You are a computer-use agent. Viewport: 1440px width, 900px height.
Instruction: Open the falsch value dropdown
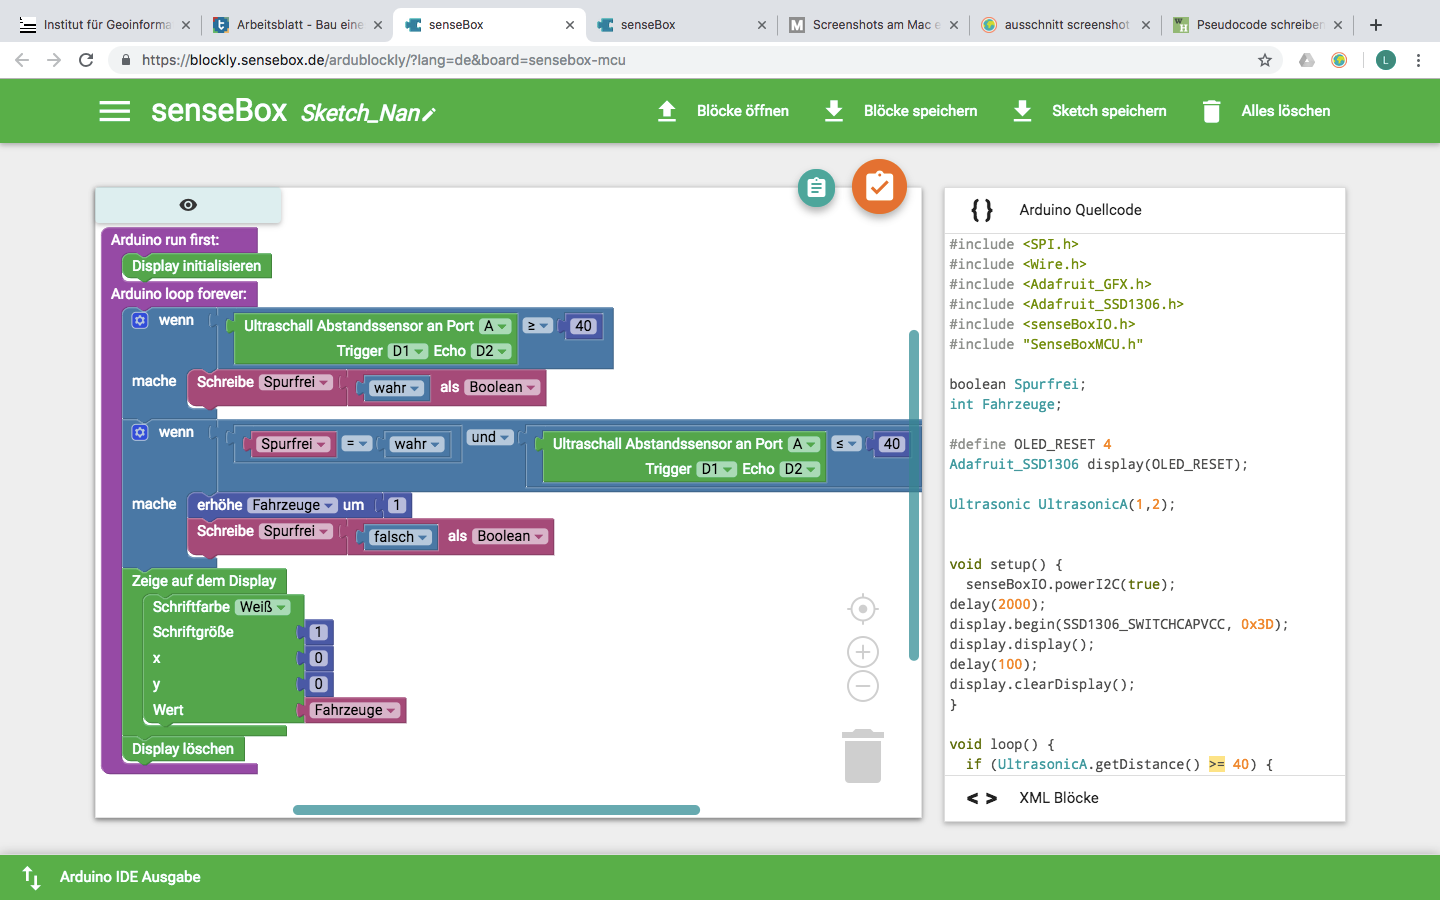(x=401, y=537)
